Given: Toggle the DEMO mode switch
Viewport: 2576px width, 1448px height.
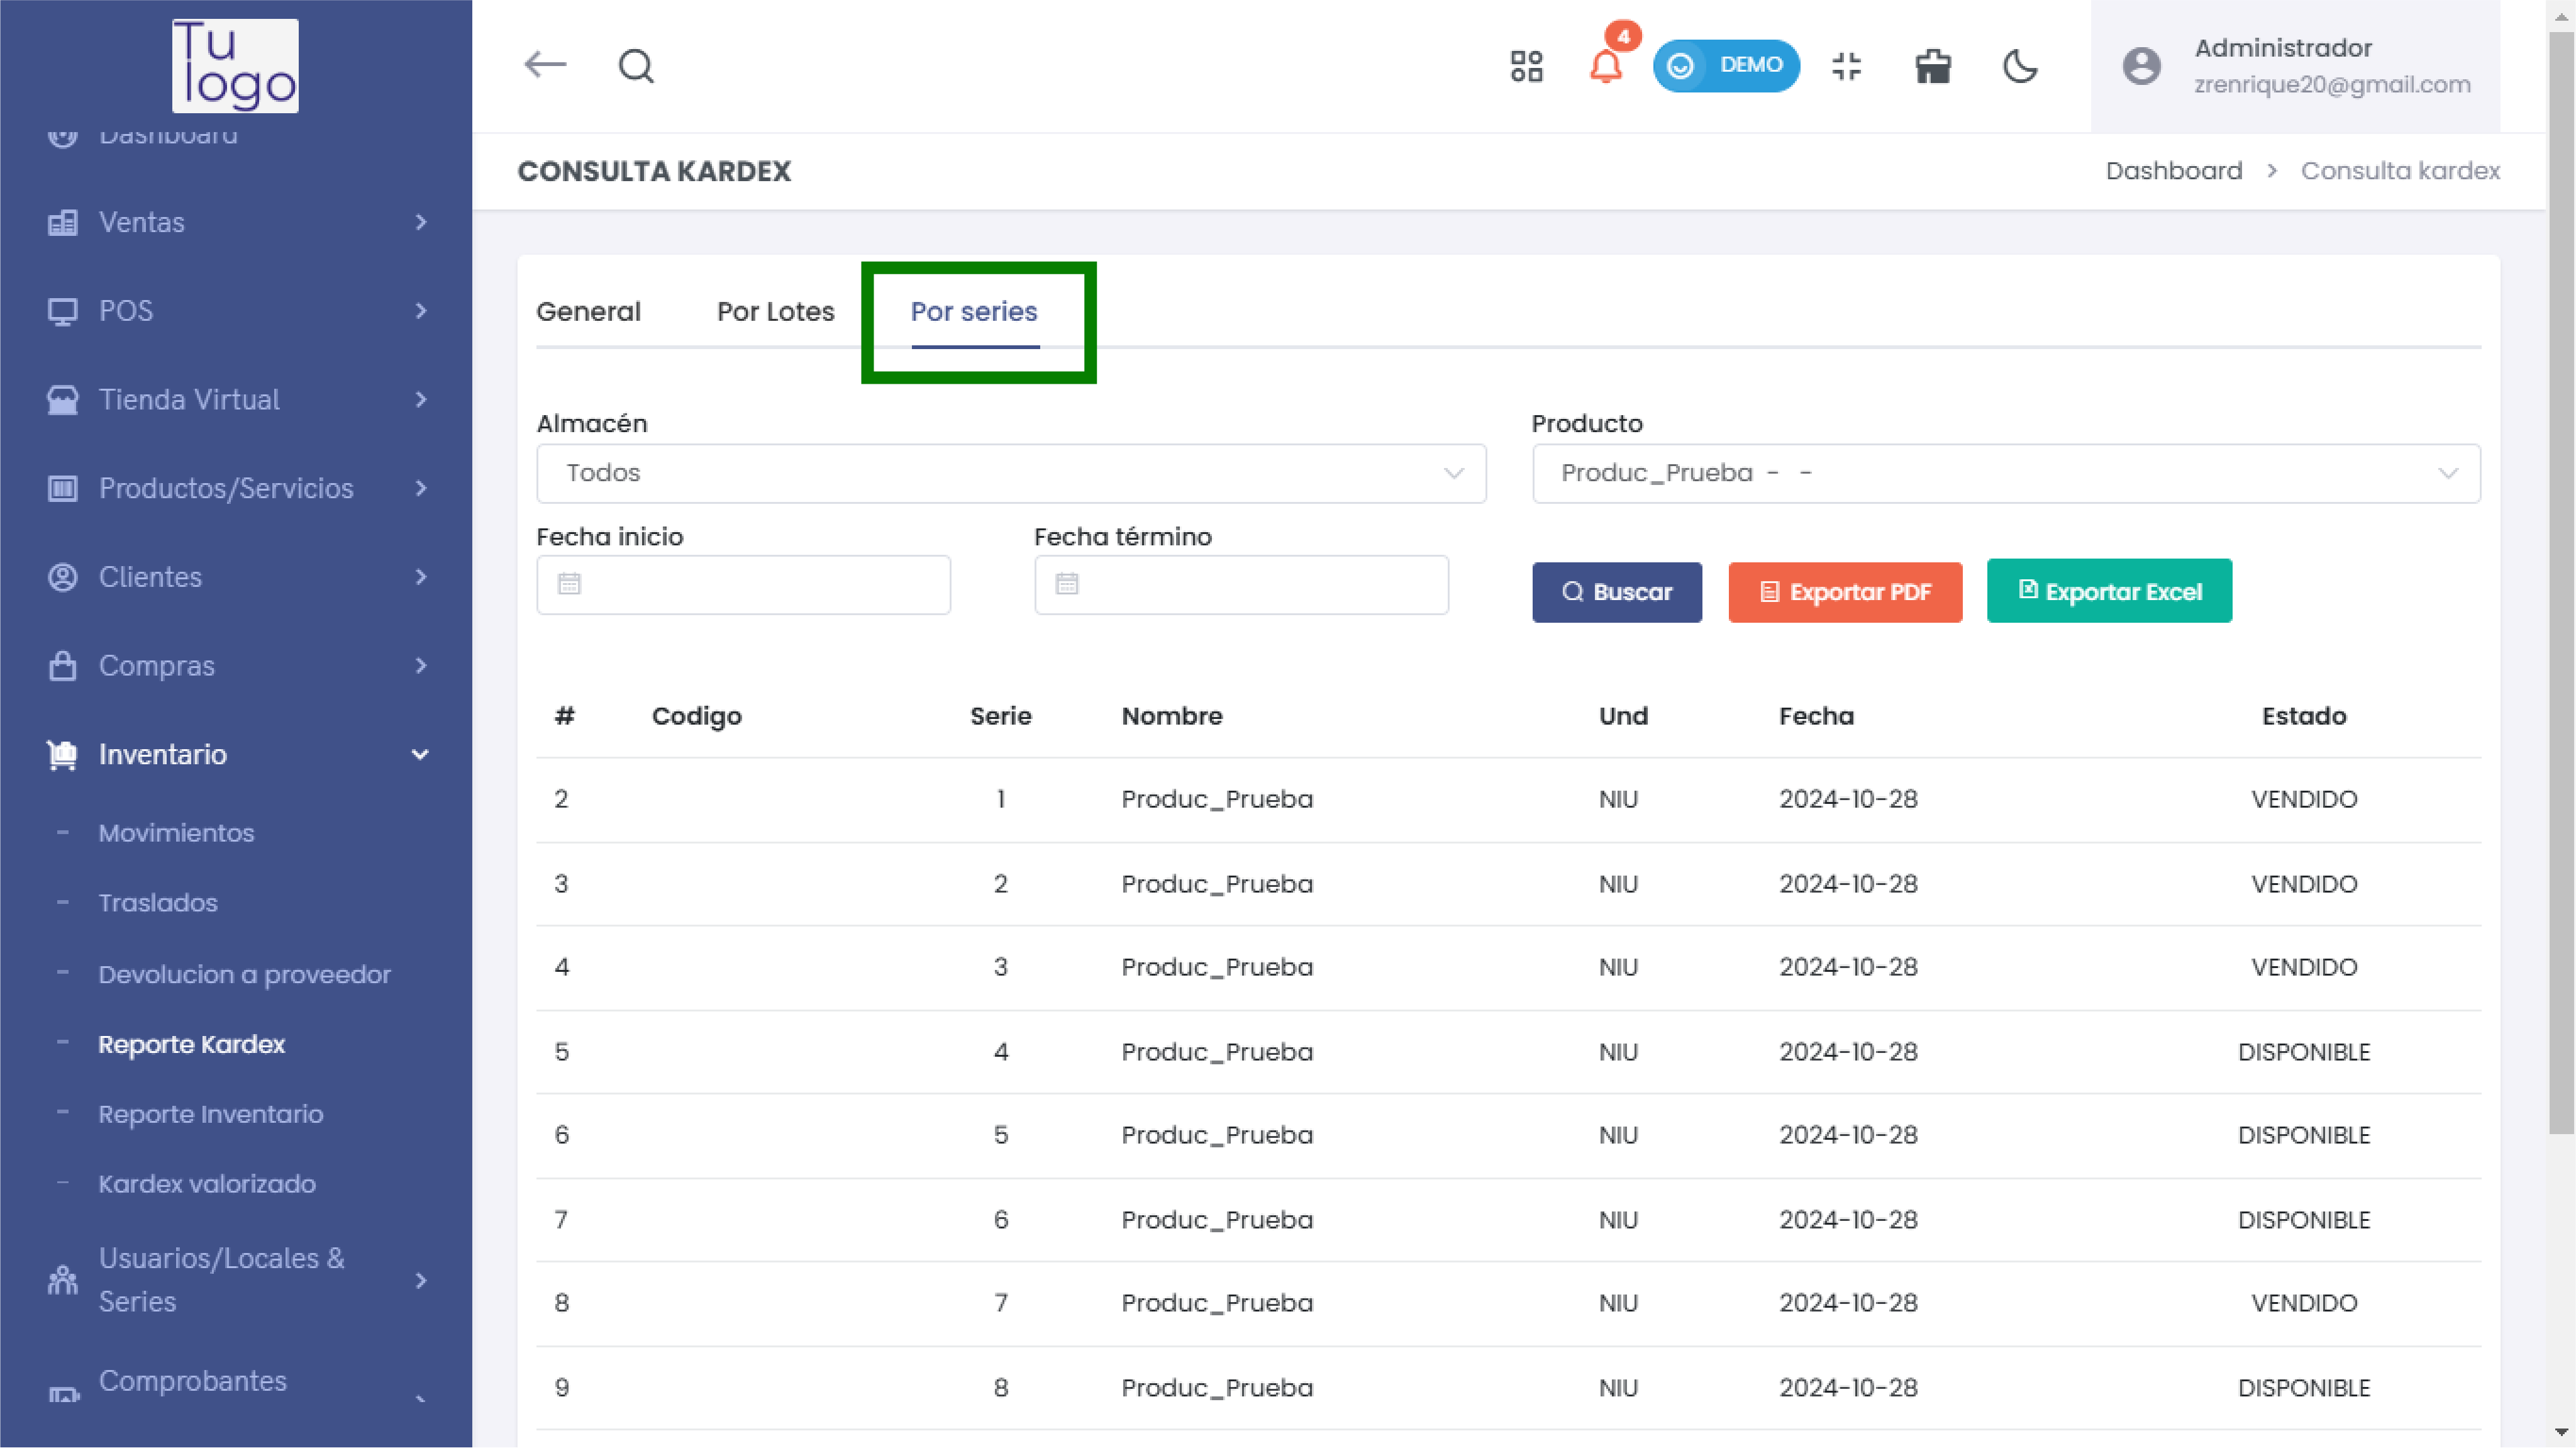Looking at the screenshot, I should click(1726, 66).
